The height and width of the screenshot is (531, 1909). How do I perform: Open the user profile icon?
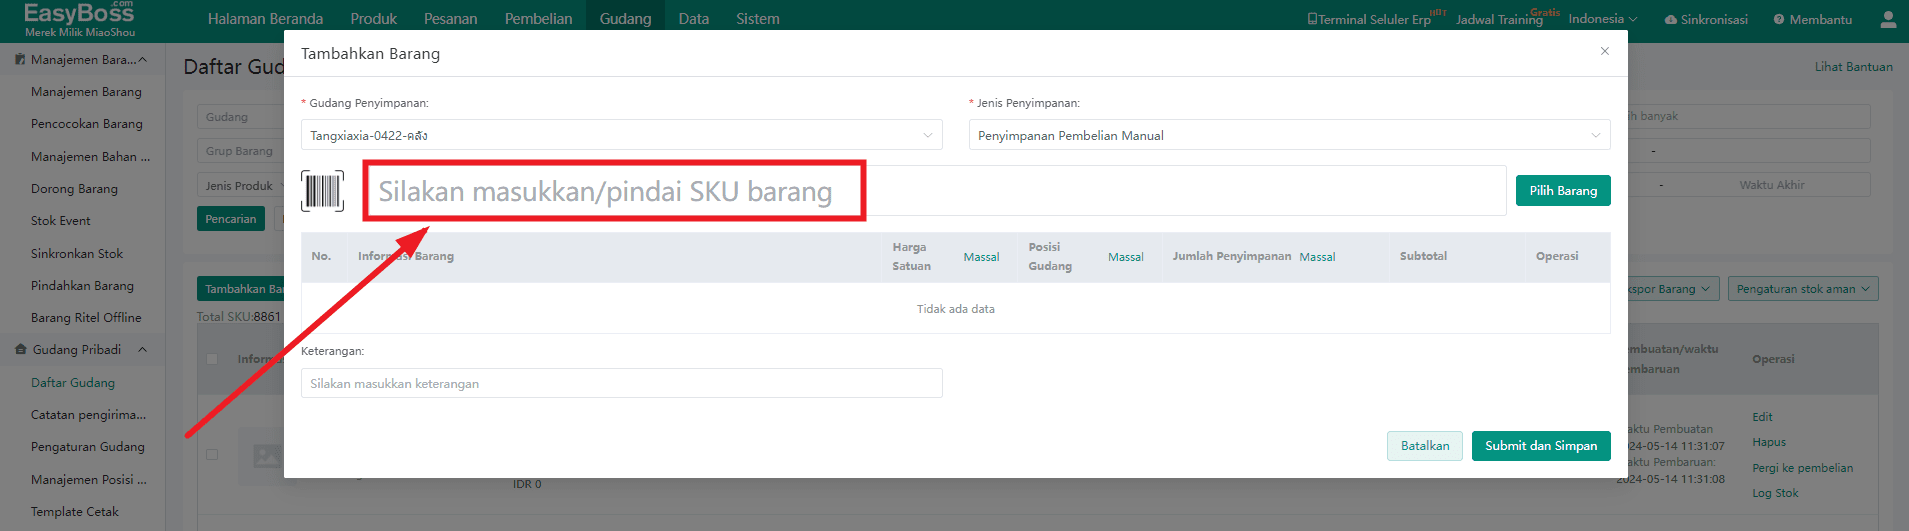coord(1888,19)
